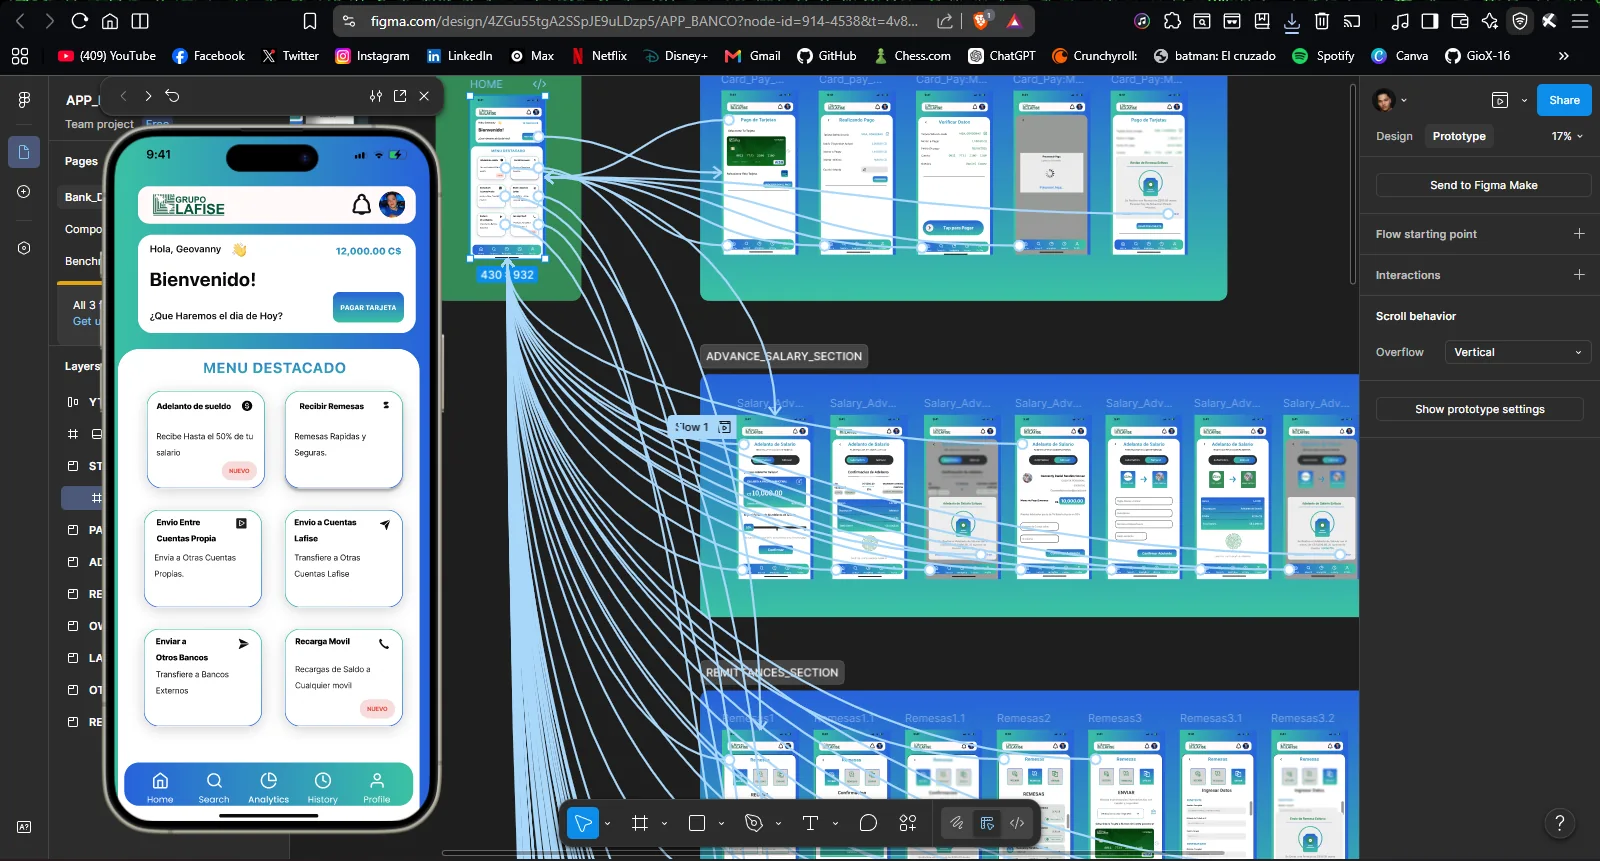Image resolution: width=1600 pixels, height=861 pixels.
Task: Open zoom level 17% dropdown
Action: pyautogui.click(x=1567, y=136)
